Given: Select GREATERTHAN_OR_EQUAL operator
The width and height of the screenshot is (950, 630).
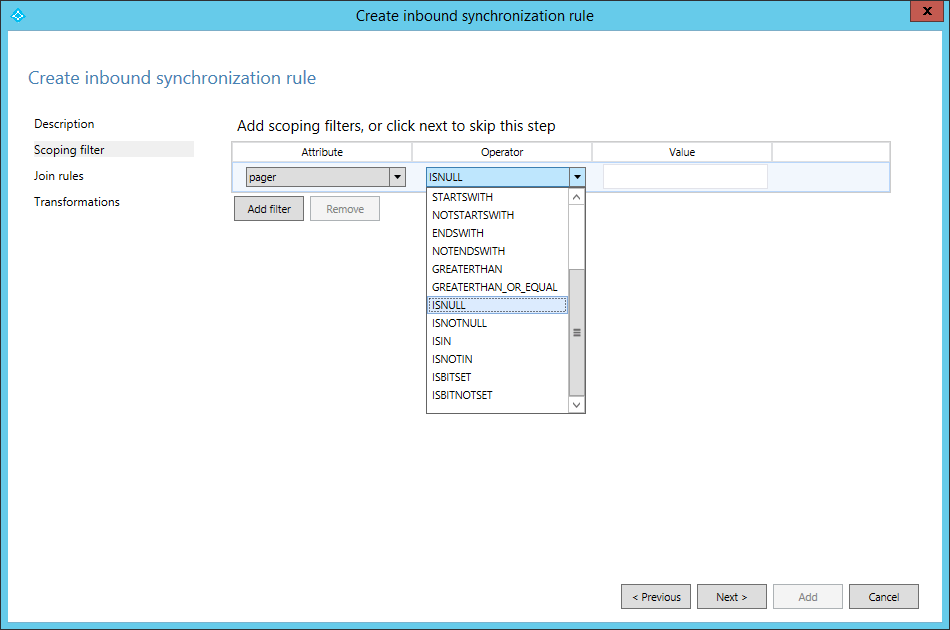Looking at the screenshot, I should [494, 287].
